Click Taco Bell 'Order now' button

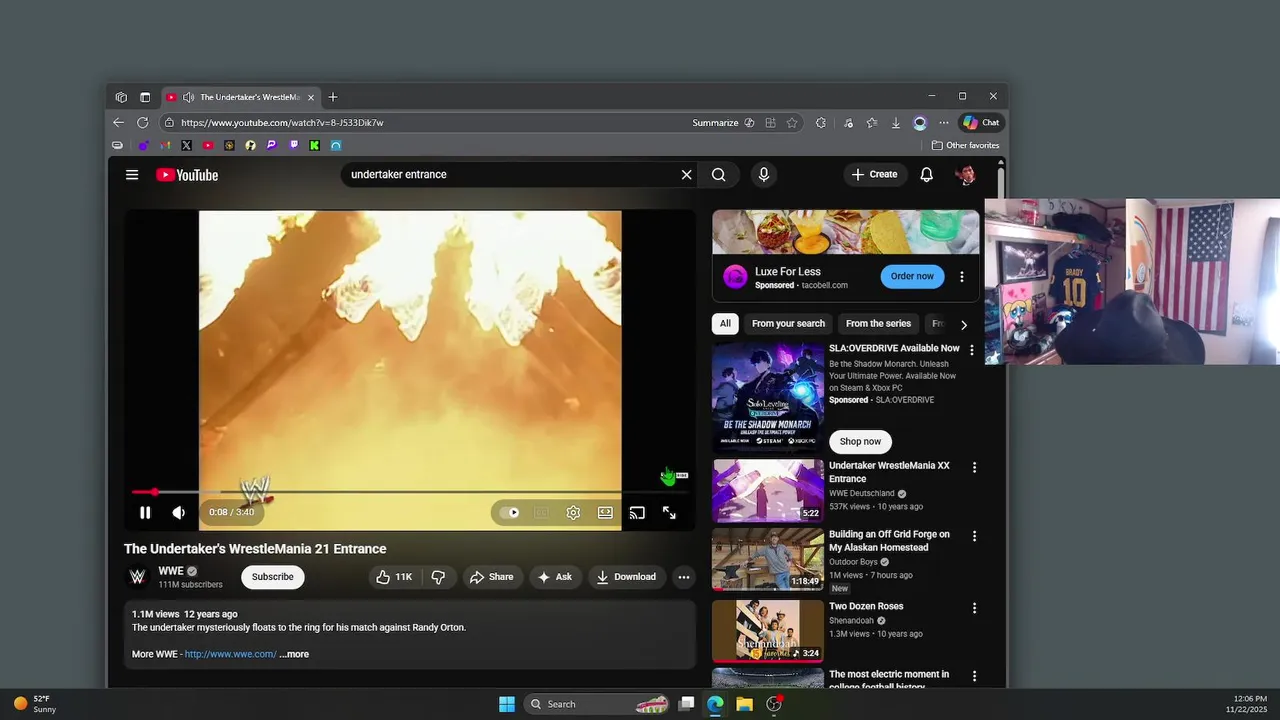pos(912,276)
